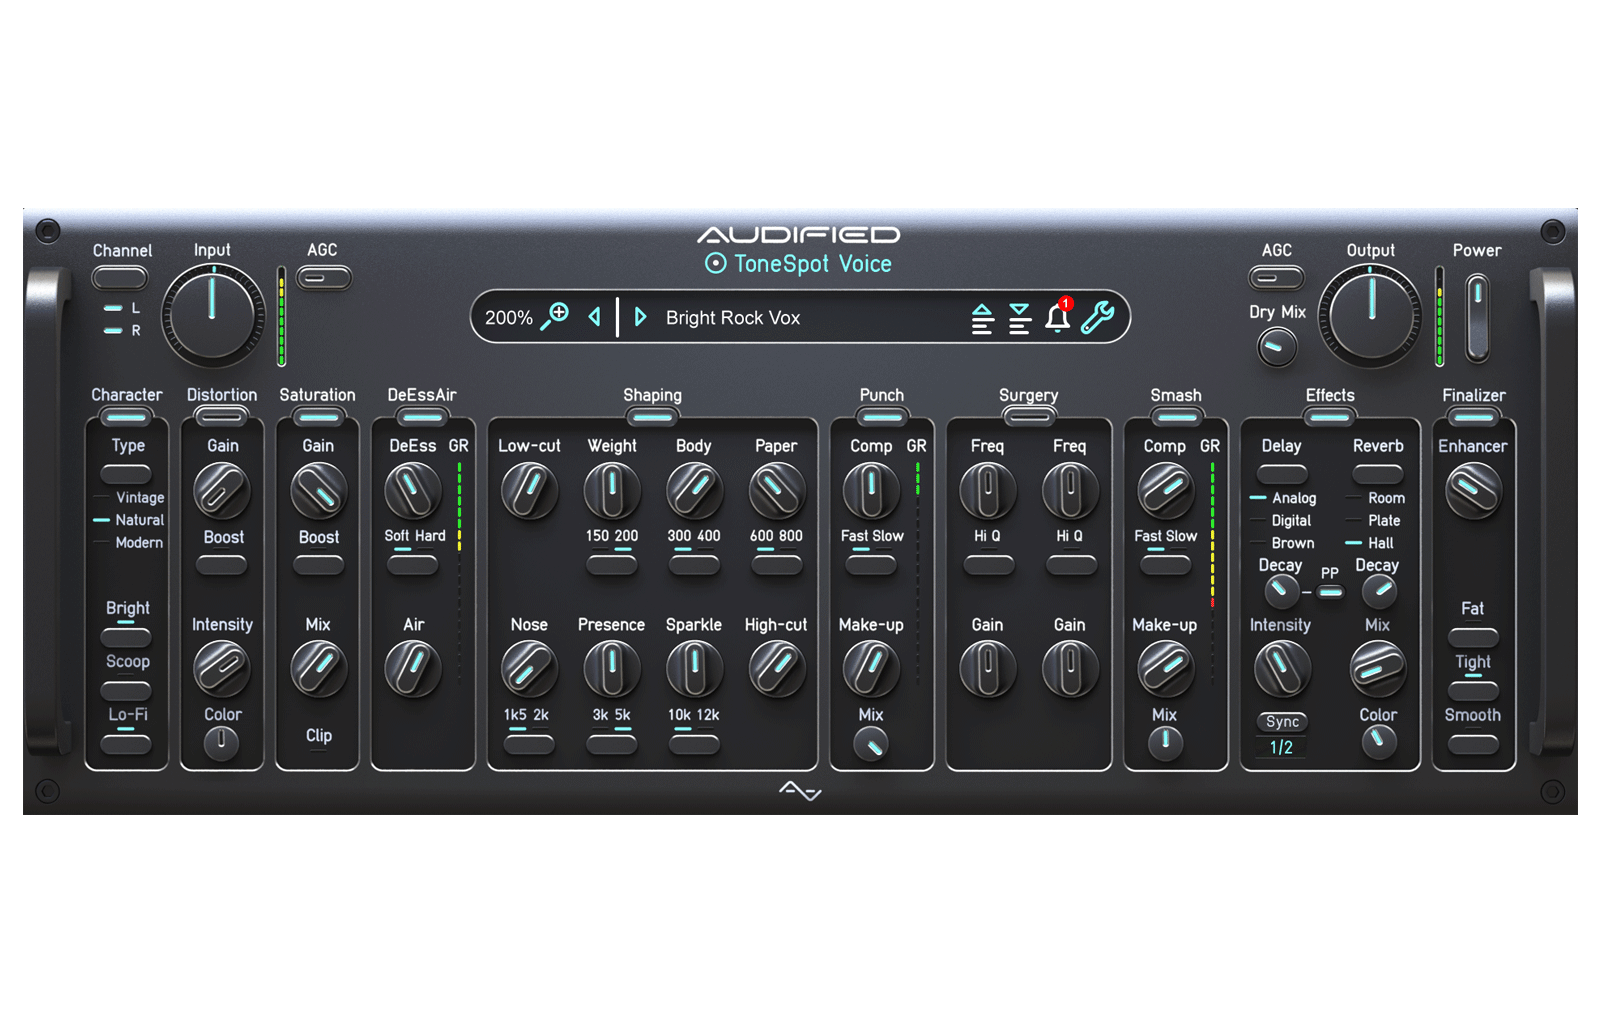Toggle Body 300/400 frequency switch

pyautogui.click(x=693, y=564)
